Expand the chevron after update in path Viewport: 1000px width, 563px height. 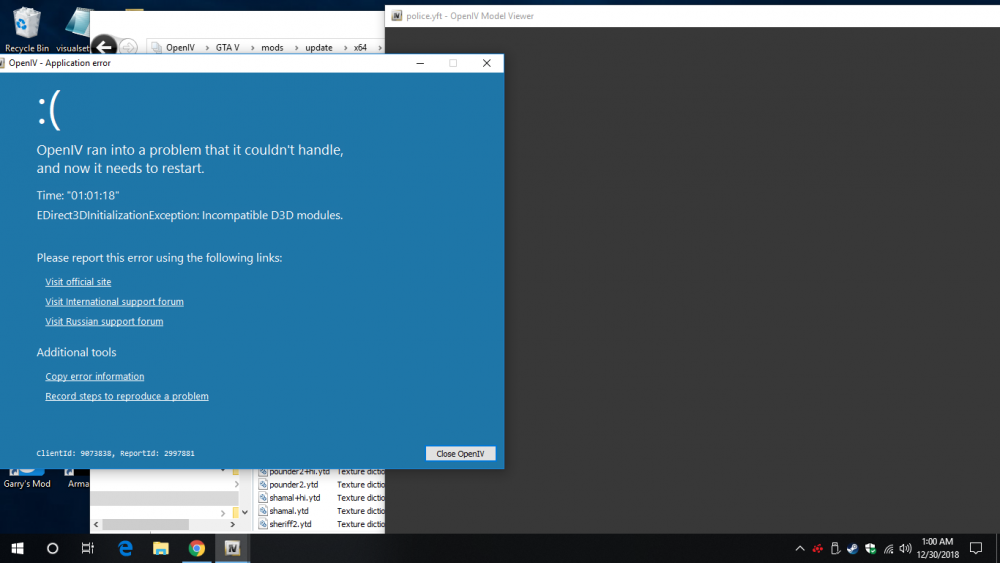pyautogui.click(x=345, y=48)
